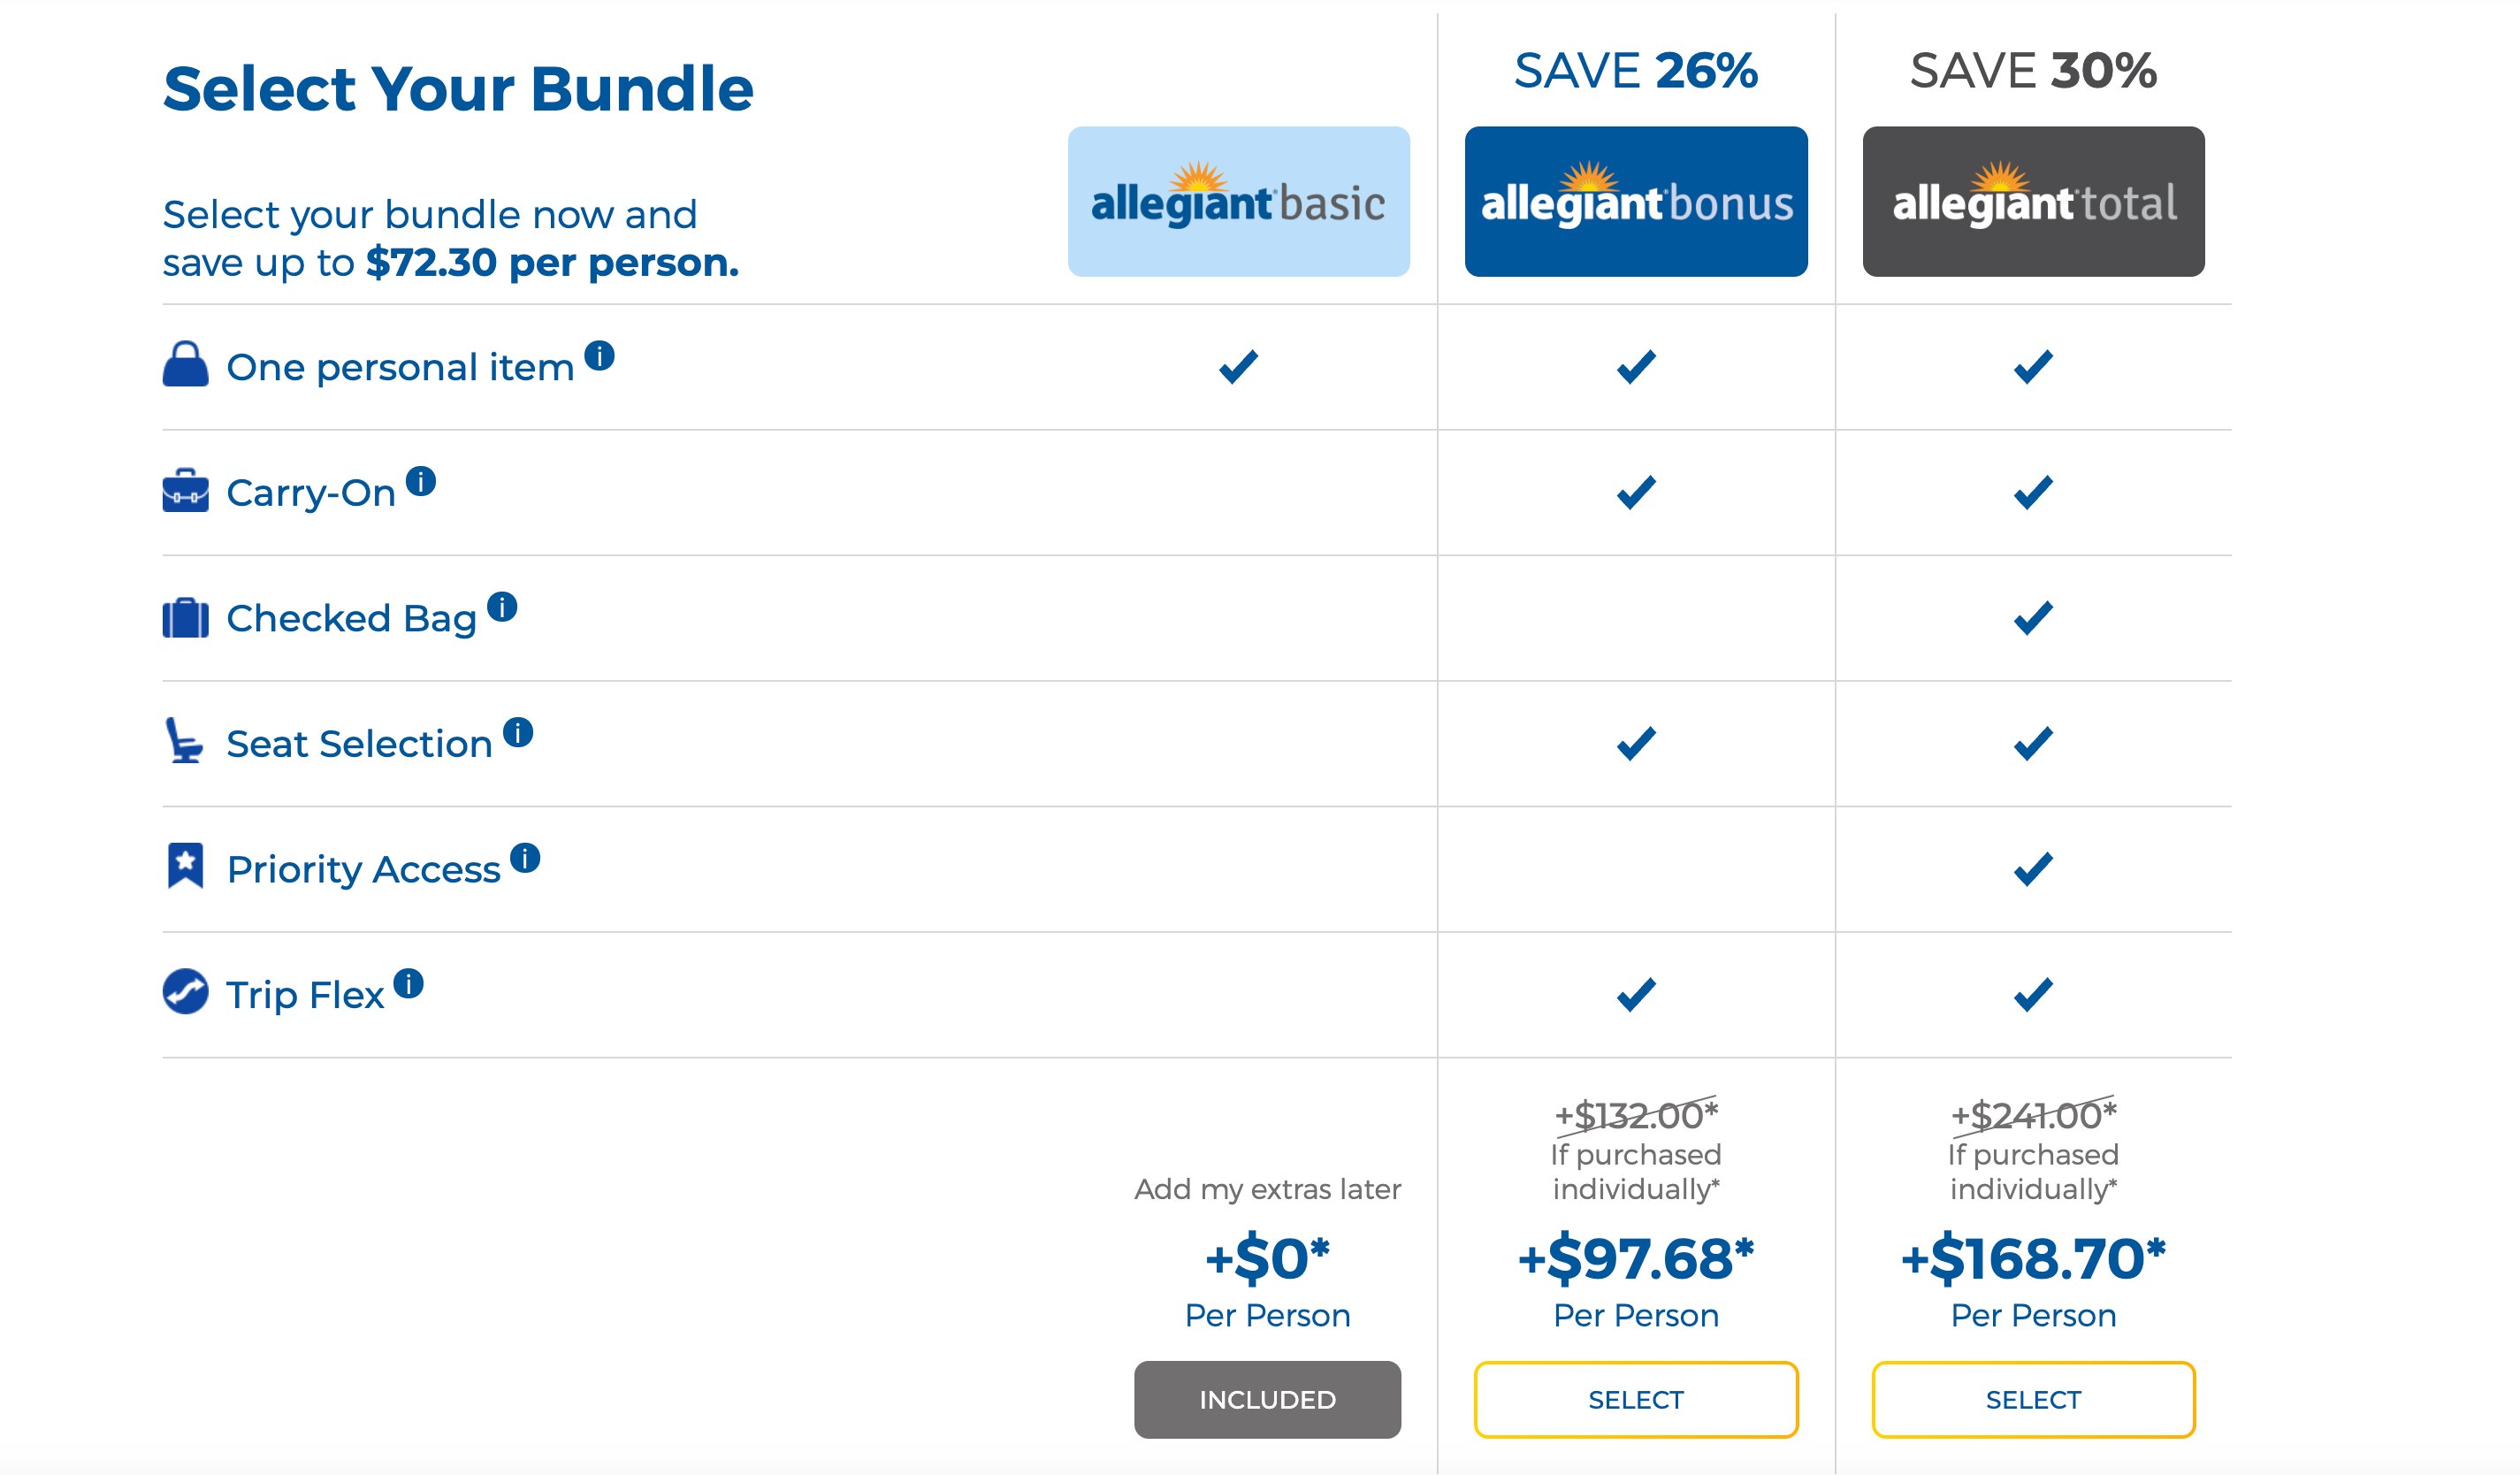Click the personal item handbag icon

click(x=186, y=365)
